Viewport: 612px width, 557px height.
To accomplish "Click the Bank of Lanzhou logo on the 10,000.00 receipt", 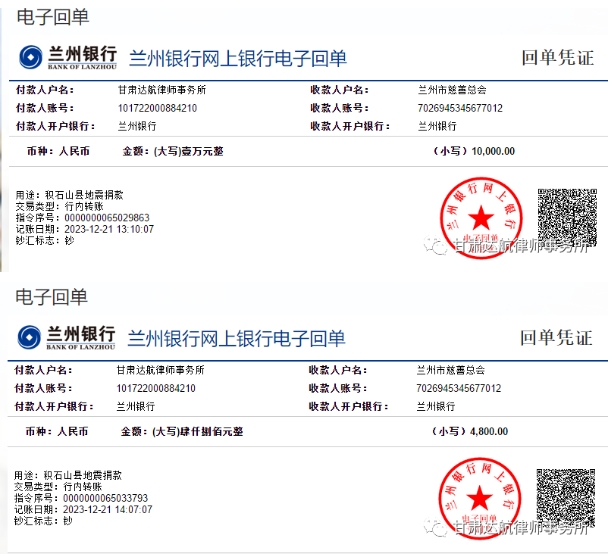I will coord(68,57).
